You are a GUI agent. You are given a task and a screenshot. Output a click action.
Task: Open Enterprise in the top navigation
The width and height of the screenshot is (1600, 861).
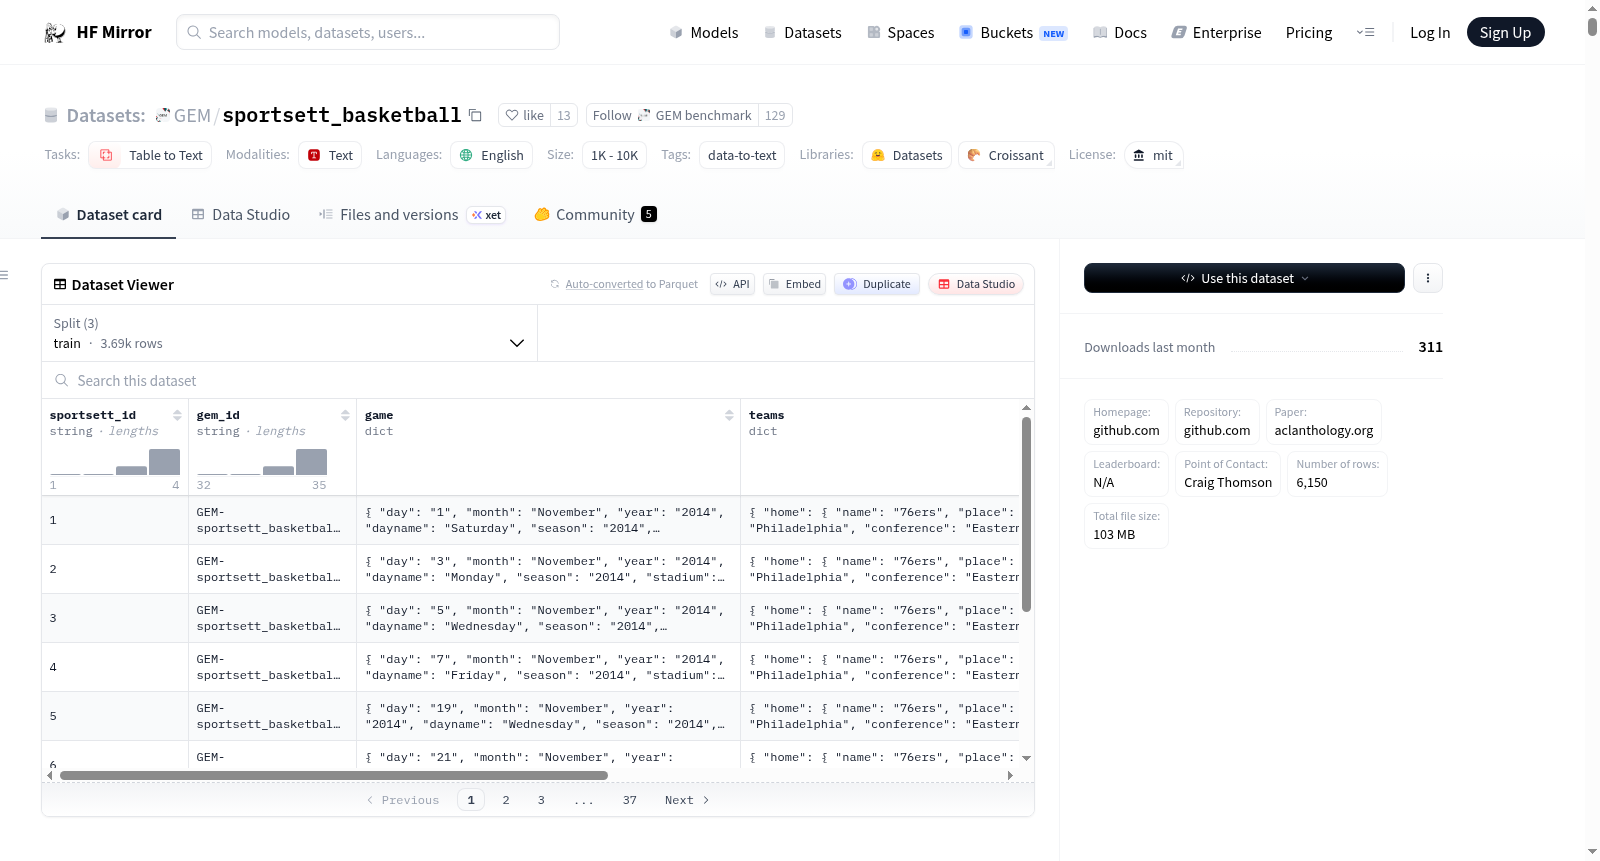(1217, 33)
